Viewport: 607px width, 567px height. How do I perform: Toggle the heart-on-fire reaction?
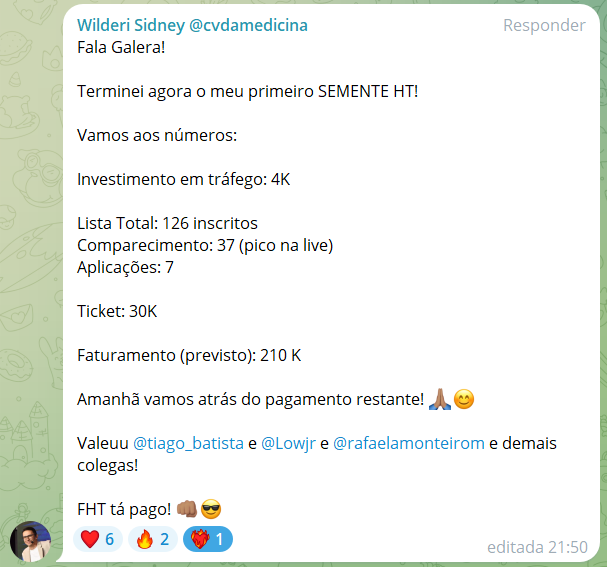(x=208, y=539)
